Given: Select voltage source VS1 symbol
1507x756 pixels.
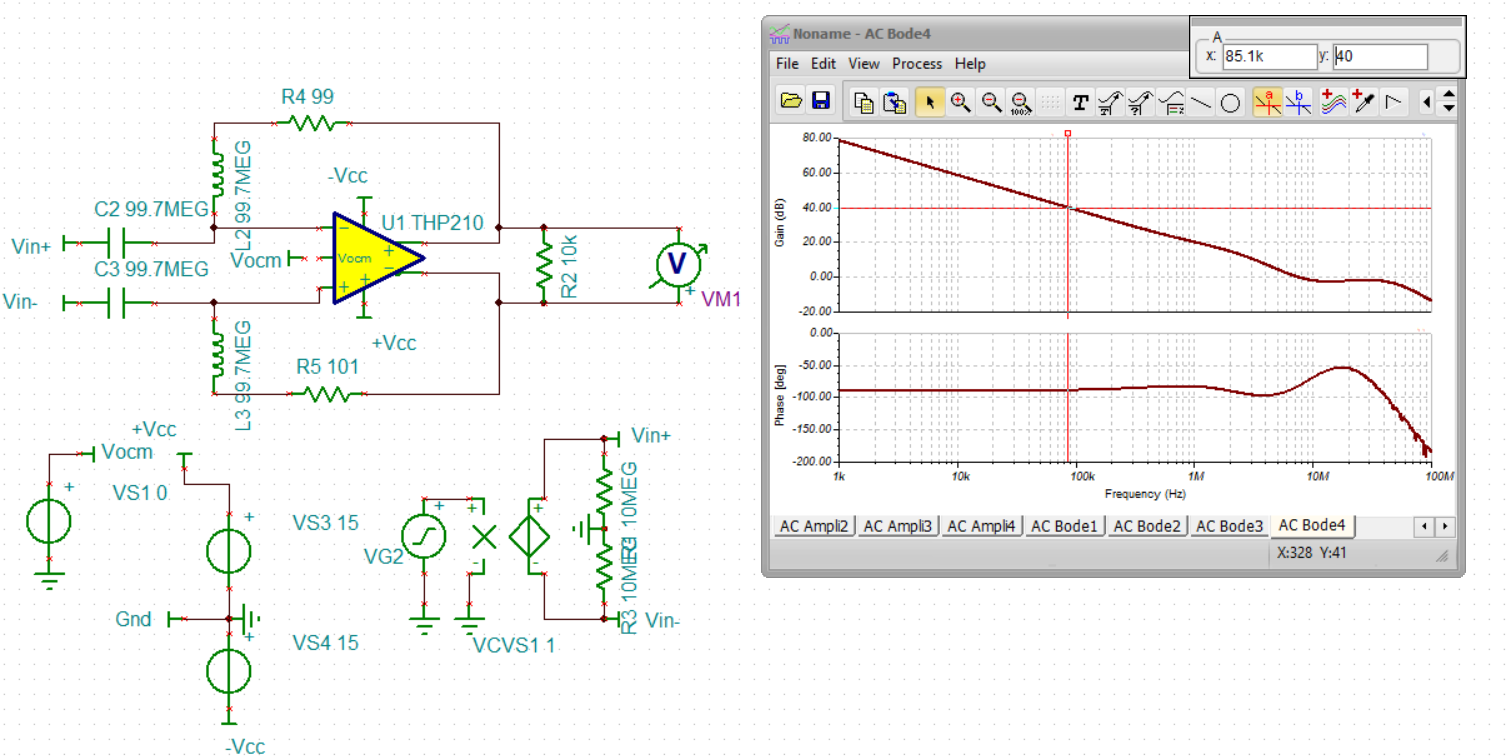Looking at the screenshot, I should tap(48, 520).
